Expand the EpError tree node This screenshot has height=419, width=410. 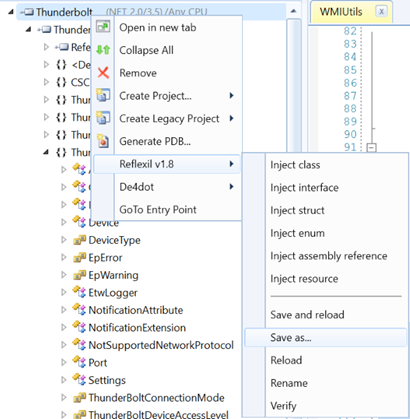point(64,257)
